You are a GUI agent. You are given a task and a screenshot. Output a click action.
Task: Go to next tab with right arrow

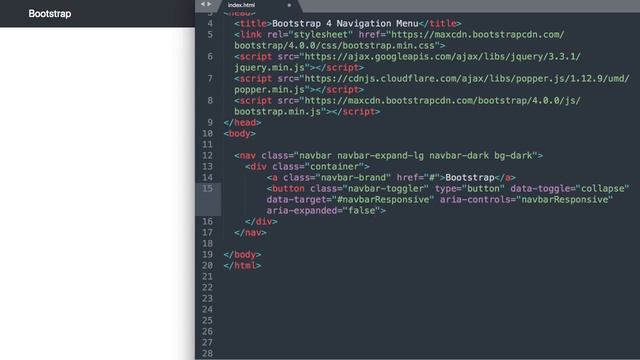(x=209, y=4)
